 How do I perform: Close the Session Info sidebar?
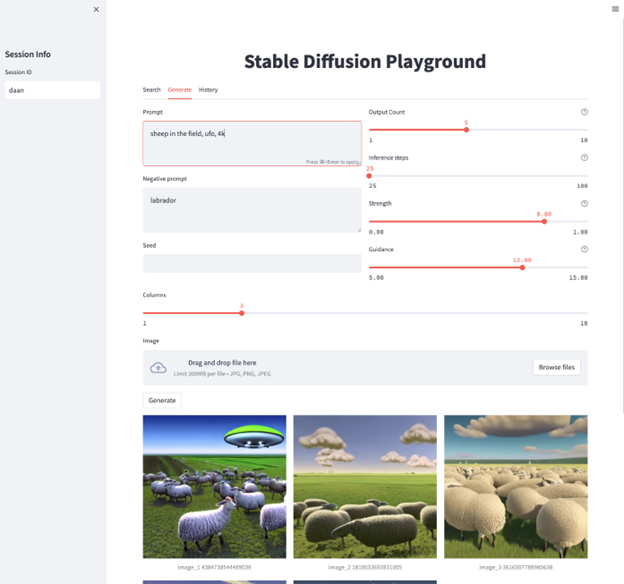(96, 10)
